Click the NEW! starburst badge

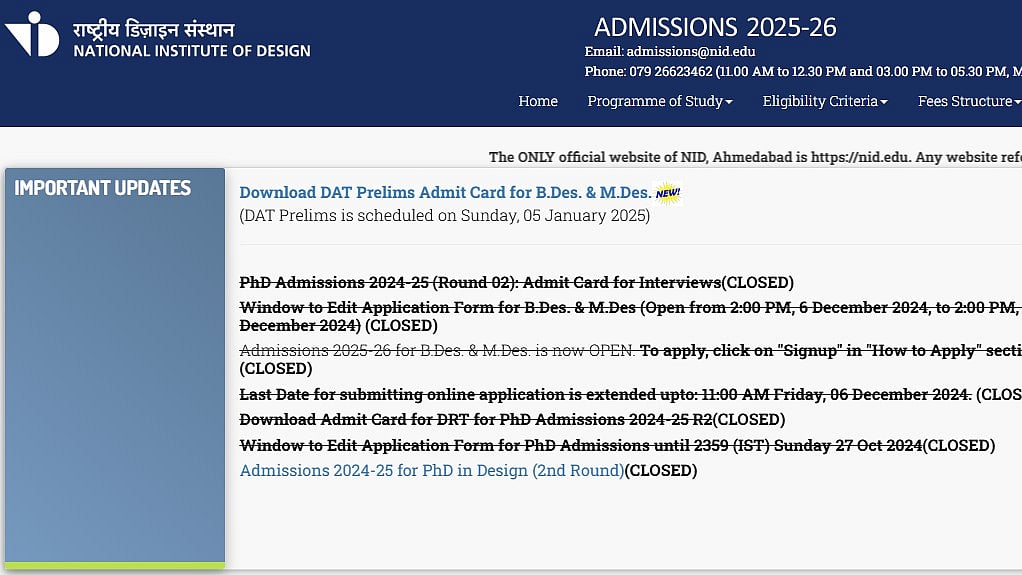[x=668, y=192]
